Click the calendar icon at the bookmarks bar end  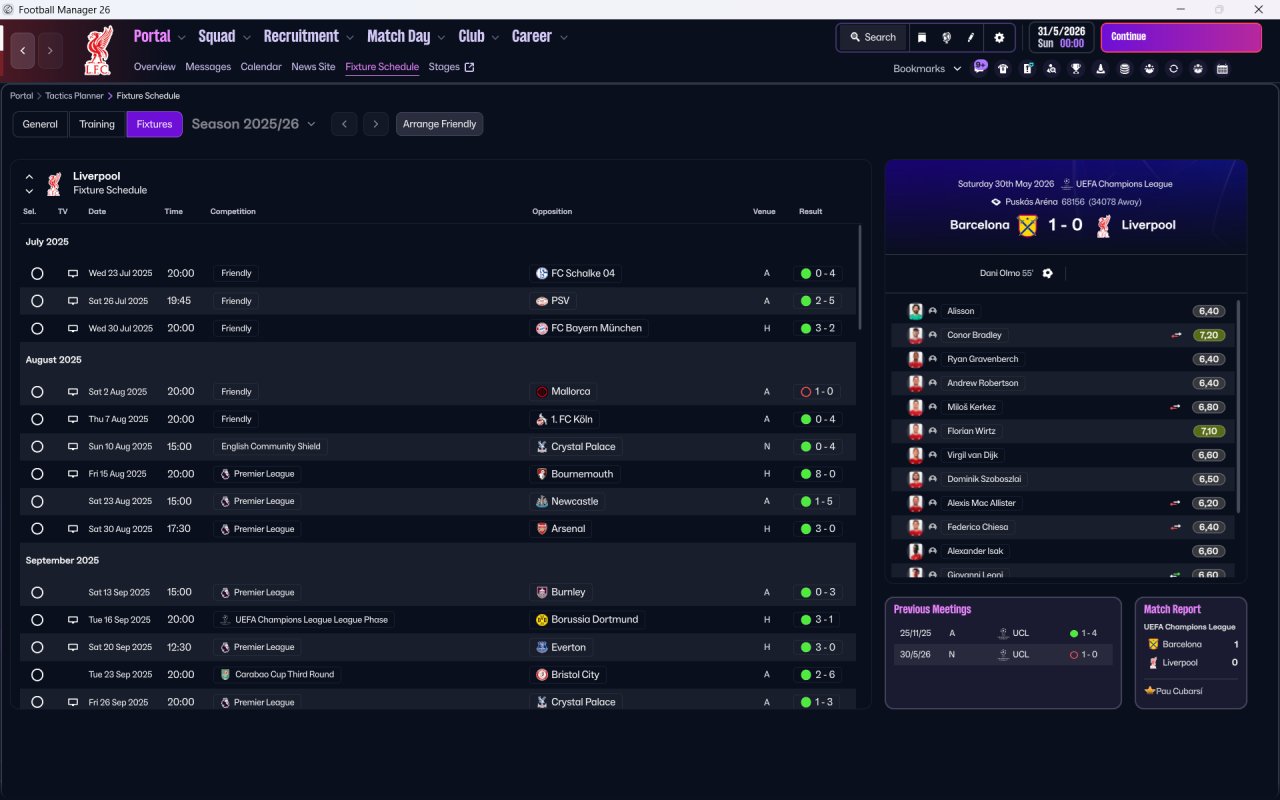point(1222,69)
